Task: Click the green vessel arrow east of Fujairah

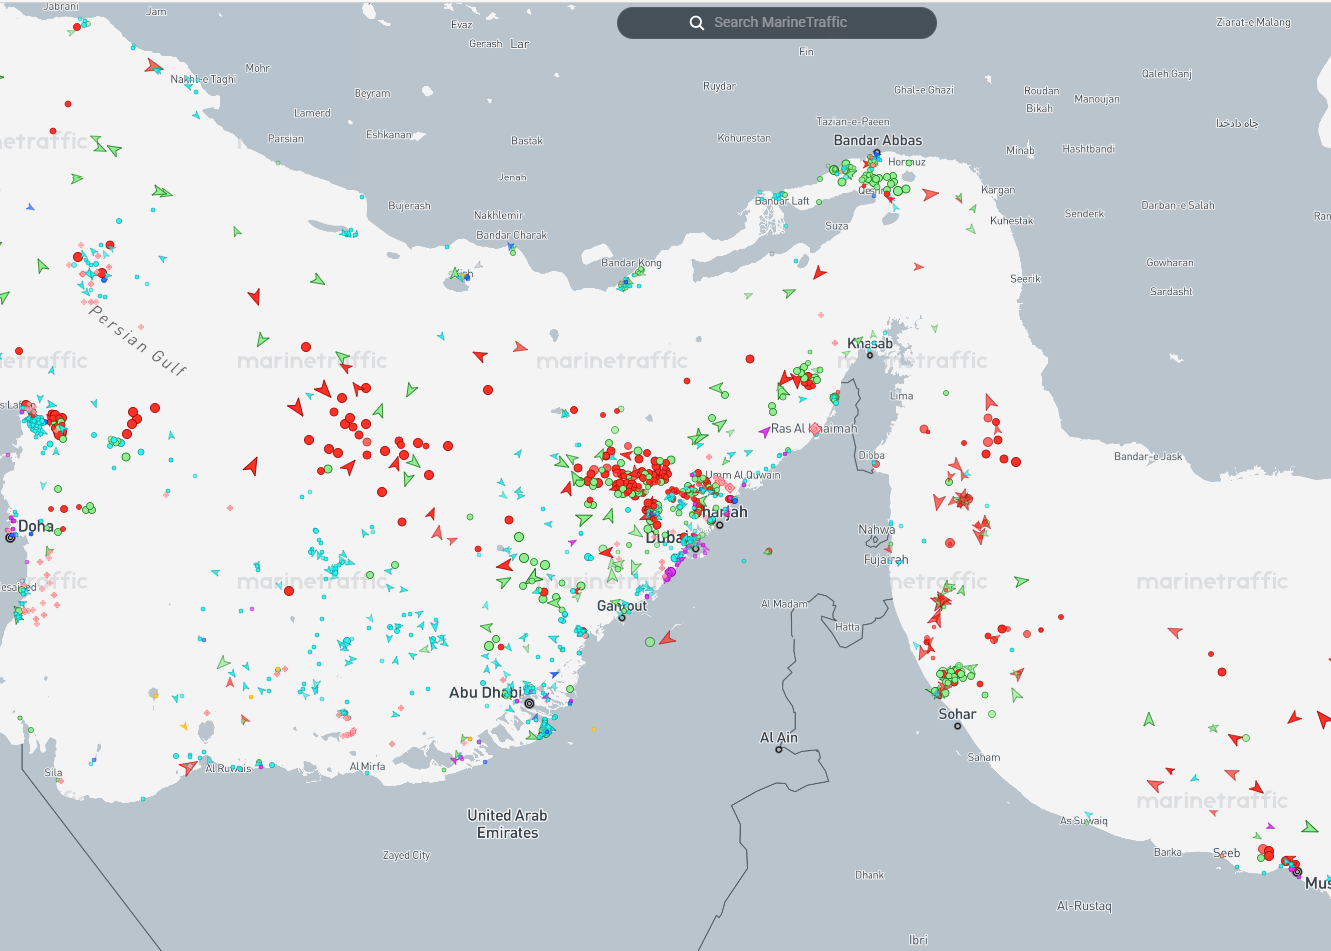Action: 1021,581
